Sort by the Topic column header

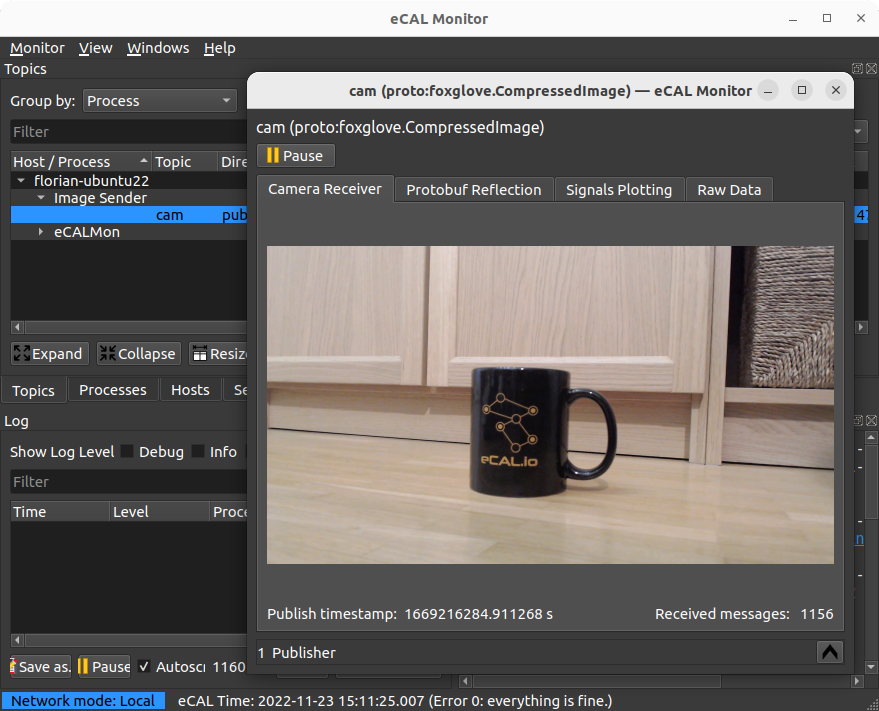pyautogui.click(x=184, y=161)
